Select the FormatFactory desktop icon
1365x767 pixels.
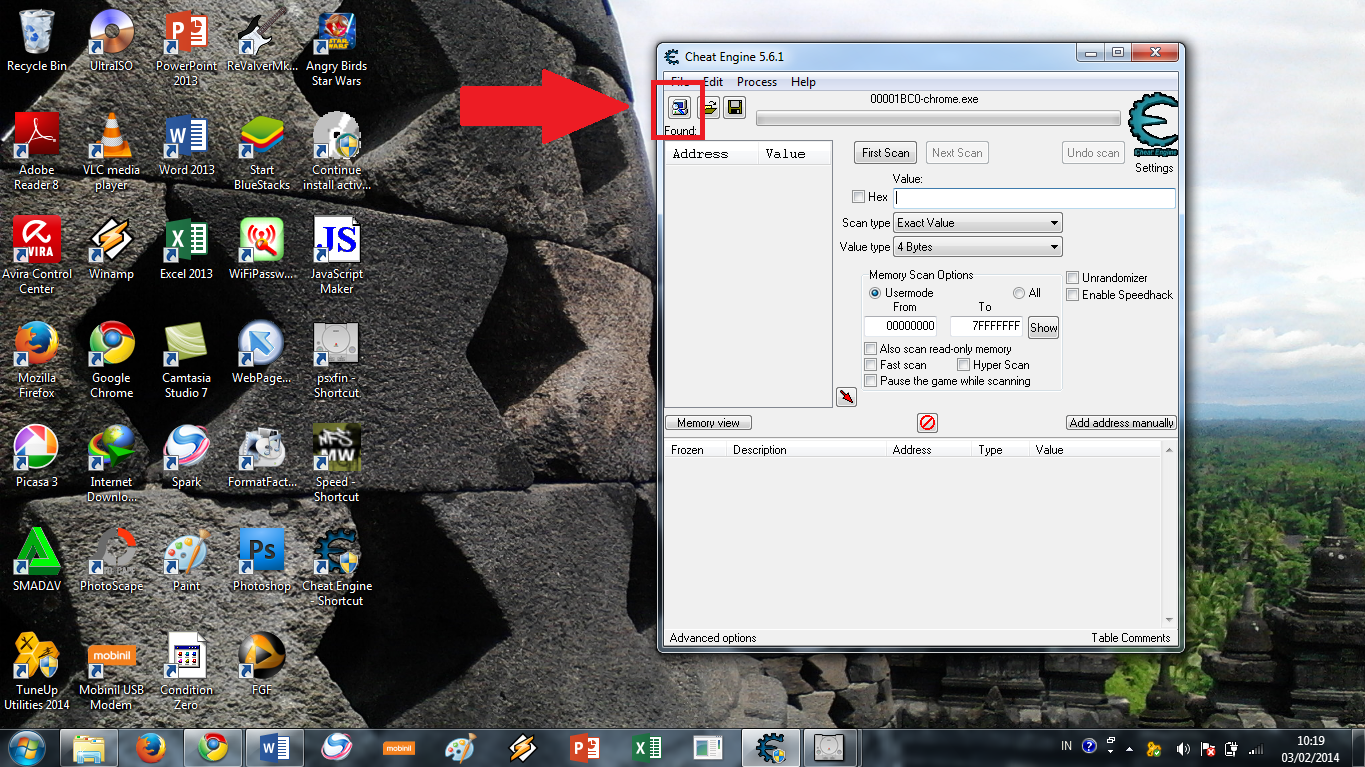[x=261, y=457]
